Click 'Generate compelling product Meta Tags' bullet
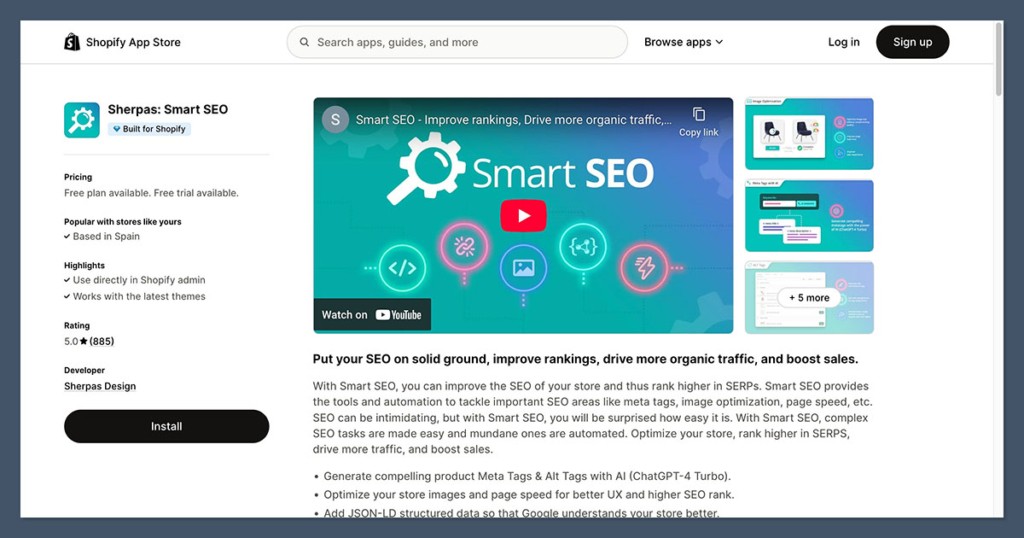Viewport: 1024px width, 538px height. coord(527,476)
